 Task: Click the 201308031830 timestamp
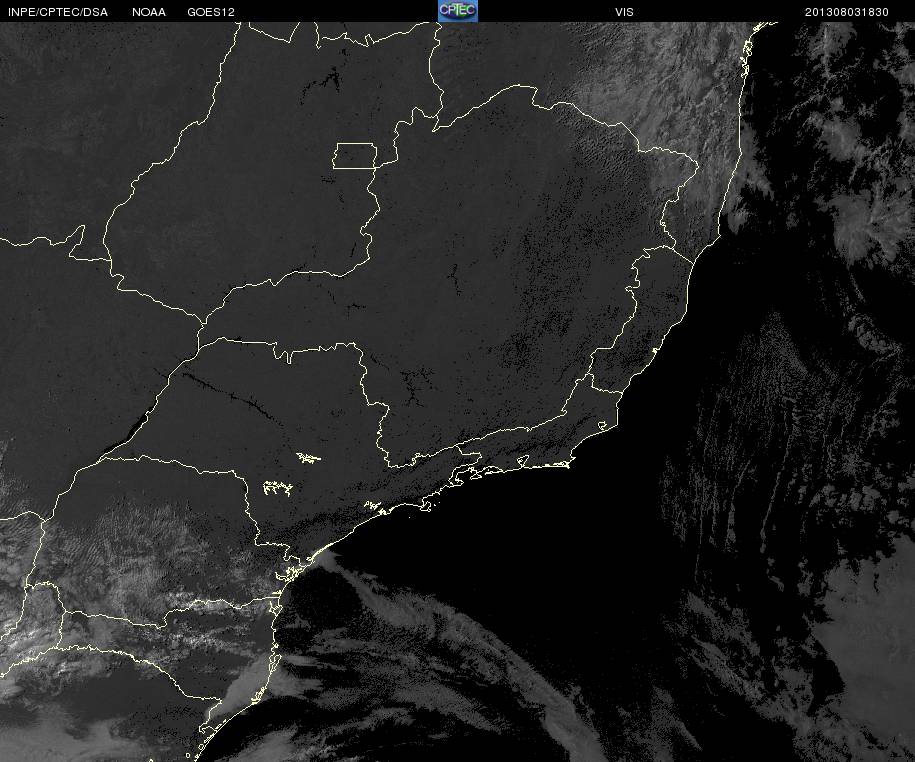point(847,12)
